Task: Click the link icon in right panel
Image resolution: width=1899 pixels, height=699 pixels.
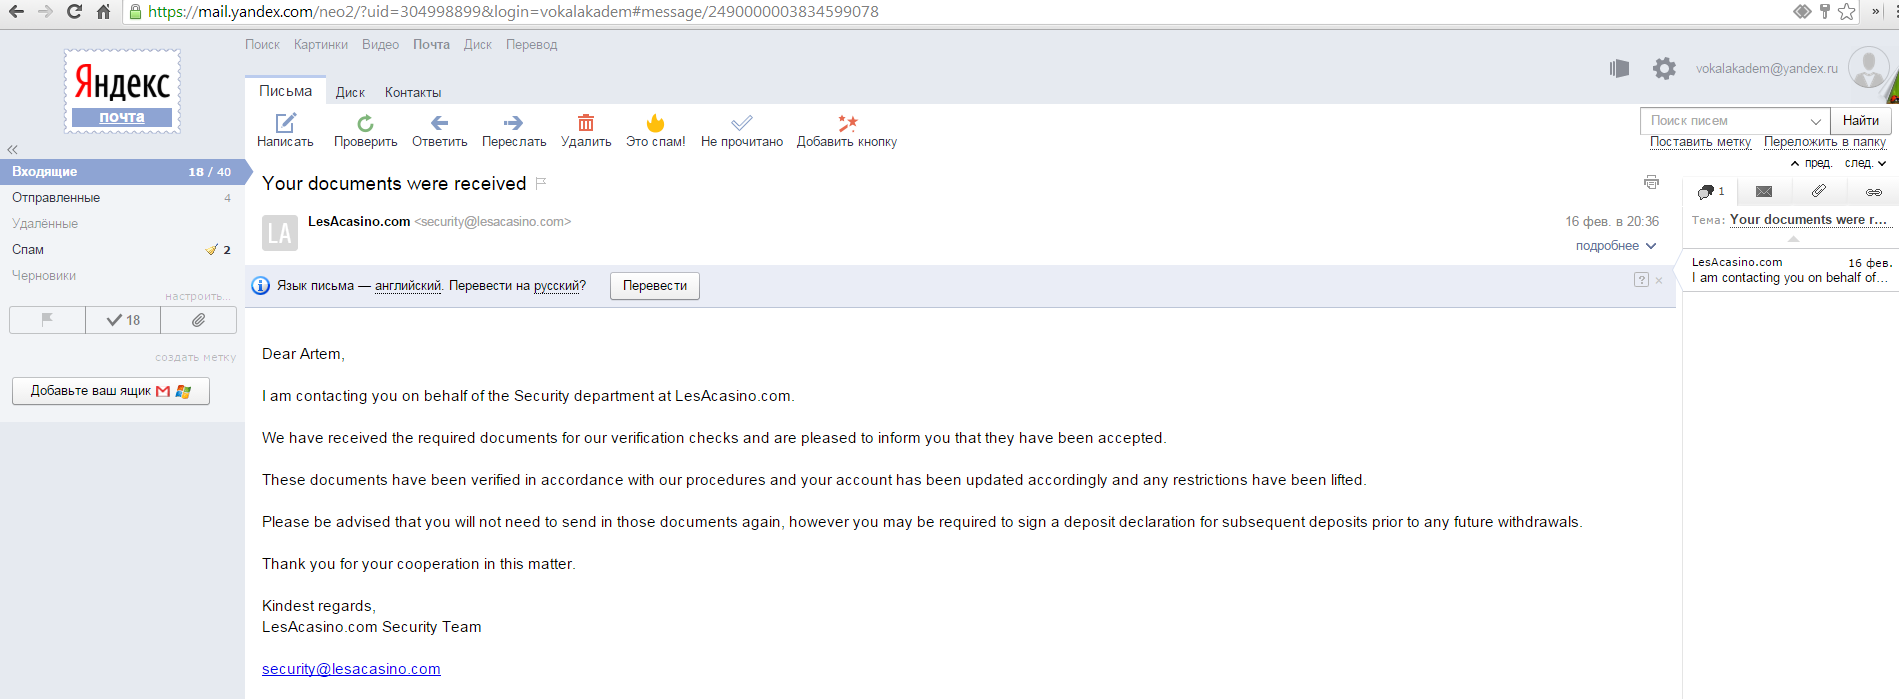Action: 1874,192
